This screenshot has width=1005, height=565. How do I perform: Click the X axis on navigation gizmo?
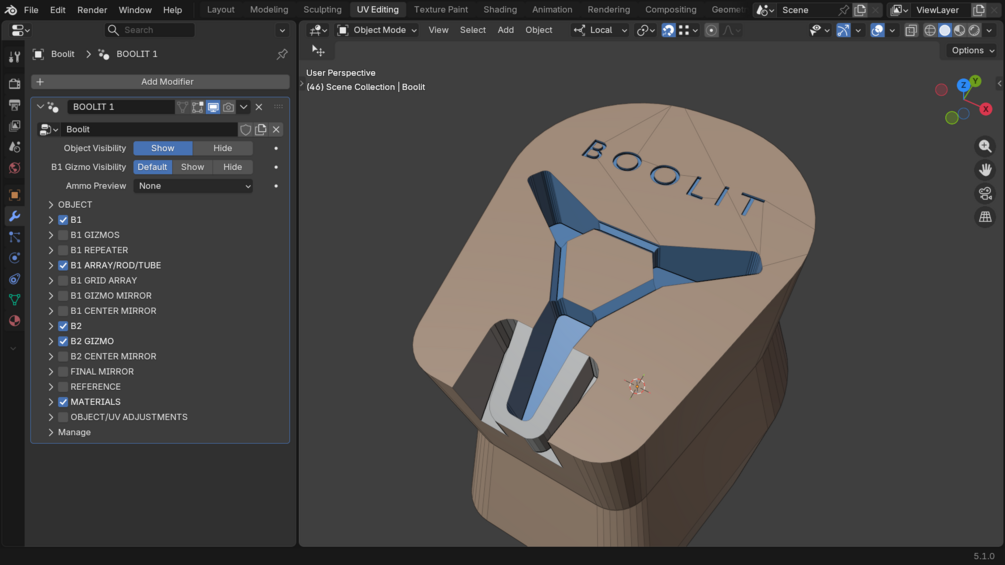pyautogui.click(x=986, y=110)
